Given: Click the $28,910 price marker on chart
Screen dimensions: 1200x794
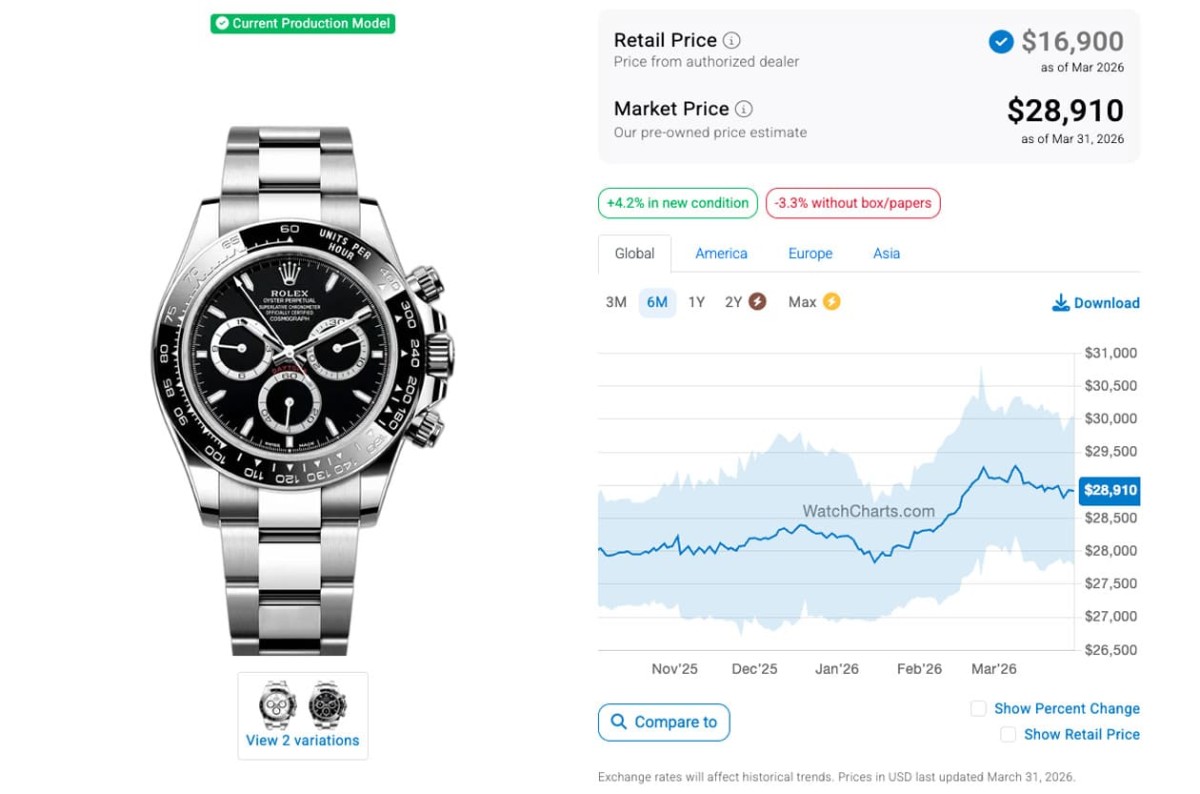Looking at the screenshot, I should [x=1109, y=490].
